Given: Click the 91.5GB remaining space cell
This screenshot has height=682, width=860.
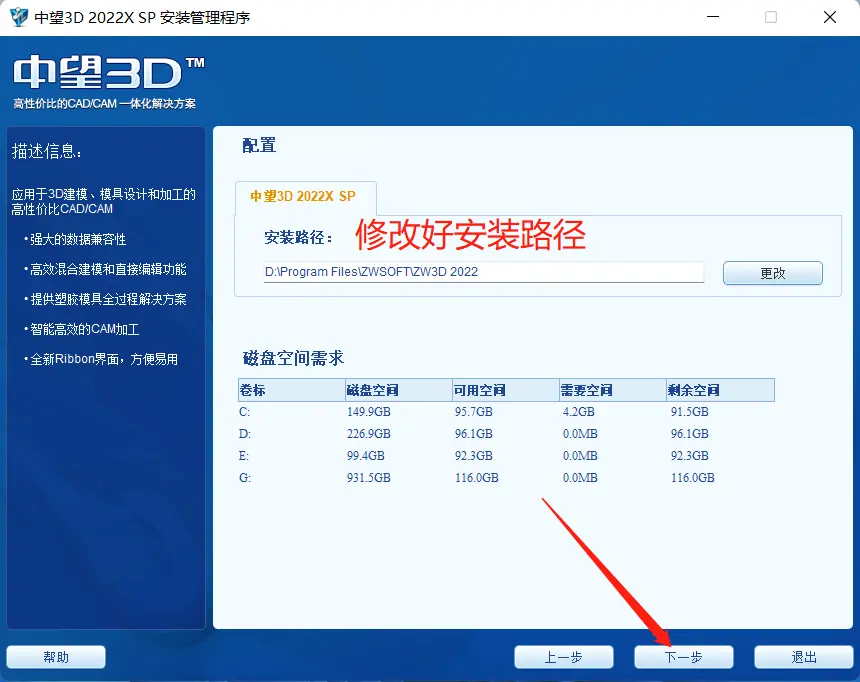Looking at the screenshot, I should pos(690,412).
